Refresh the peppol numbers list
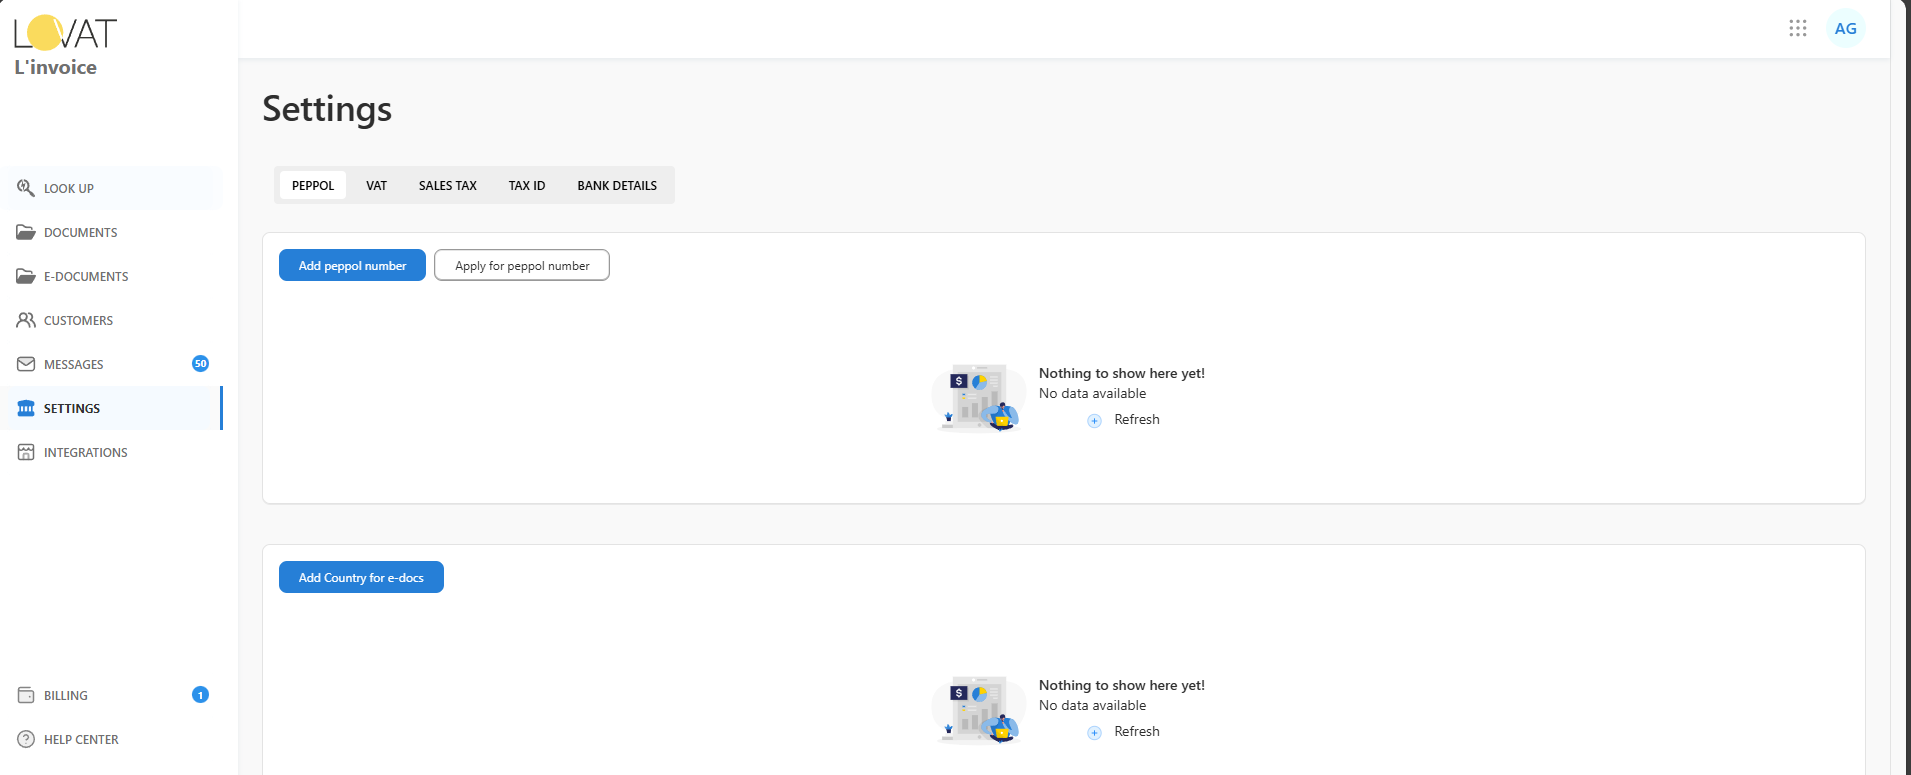 pos(1124,420)
